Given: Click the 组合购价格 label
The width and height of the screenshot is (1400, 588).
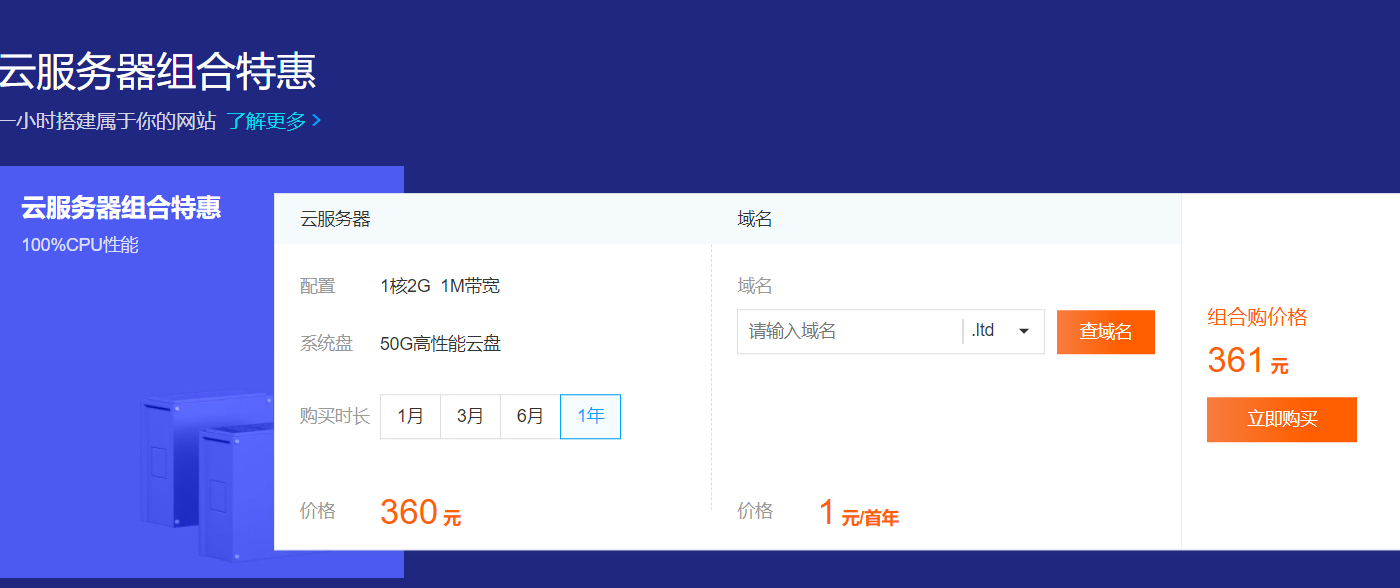Looking at the screenshot, I should [x=1257, y=317].
